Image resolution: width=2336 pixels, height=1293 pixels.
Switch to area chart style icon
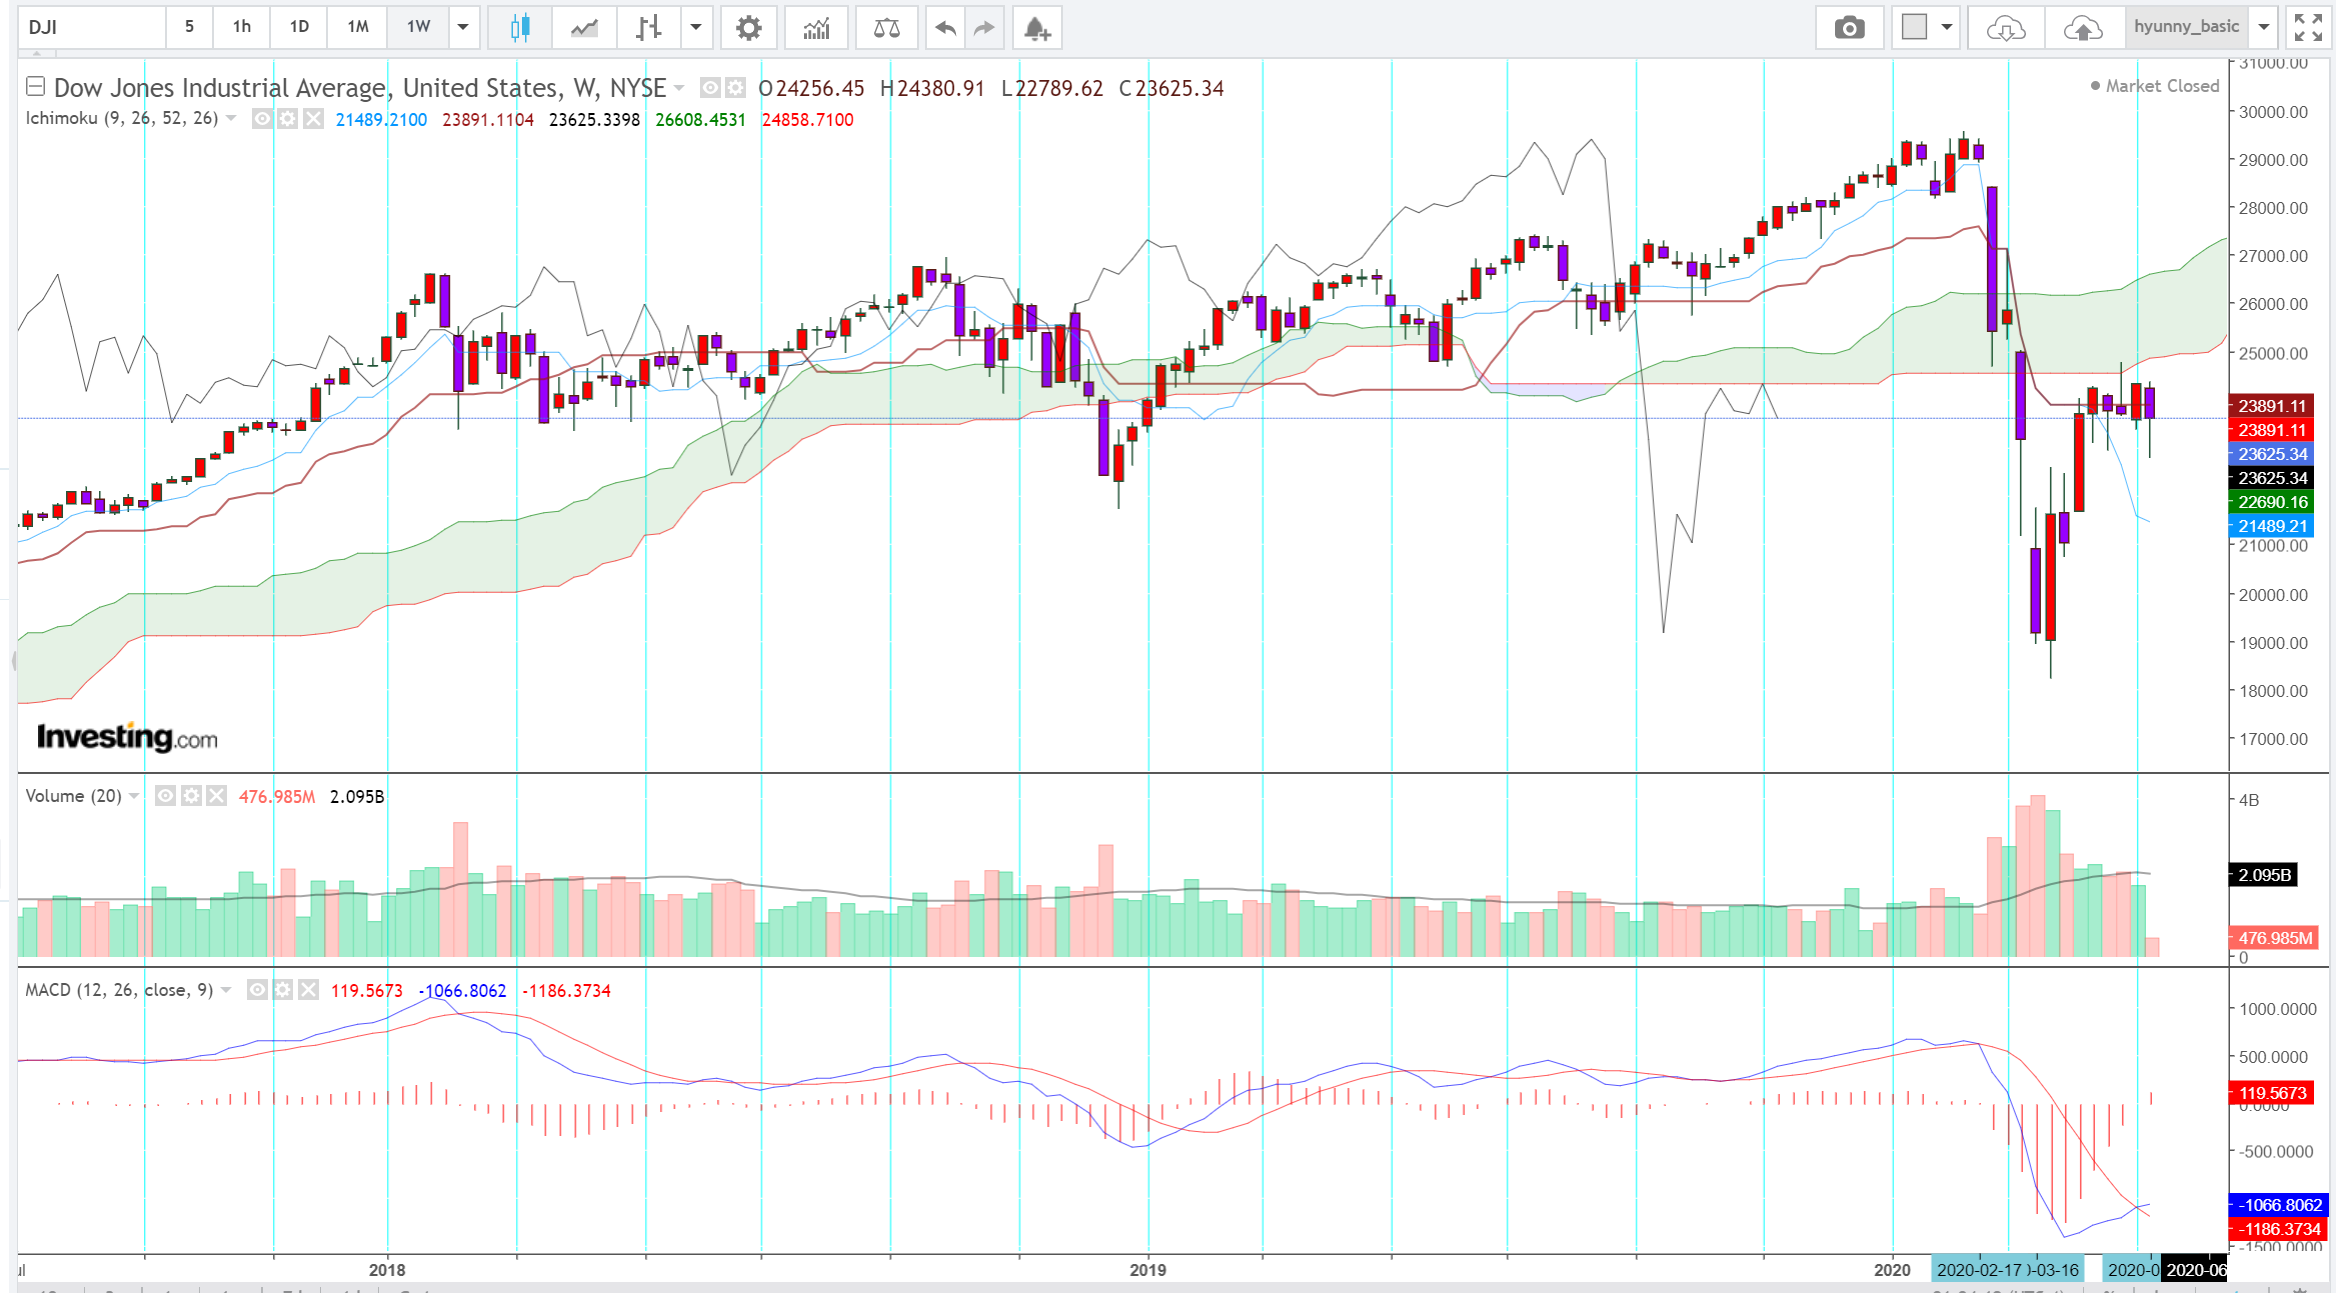(x=584, y=27)
